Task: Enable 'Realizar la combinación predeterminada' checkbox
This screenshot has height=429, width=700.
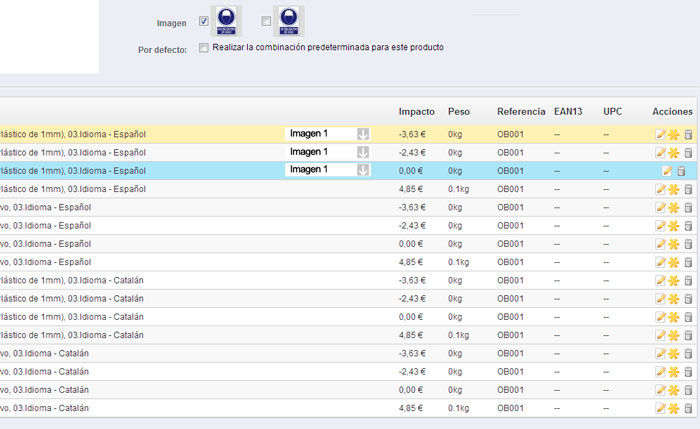Action: point(204,48)
